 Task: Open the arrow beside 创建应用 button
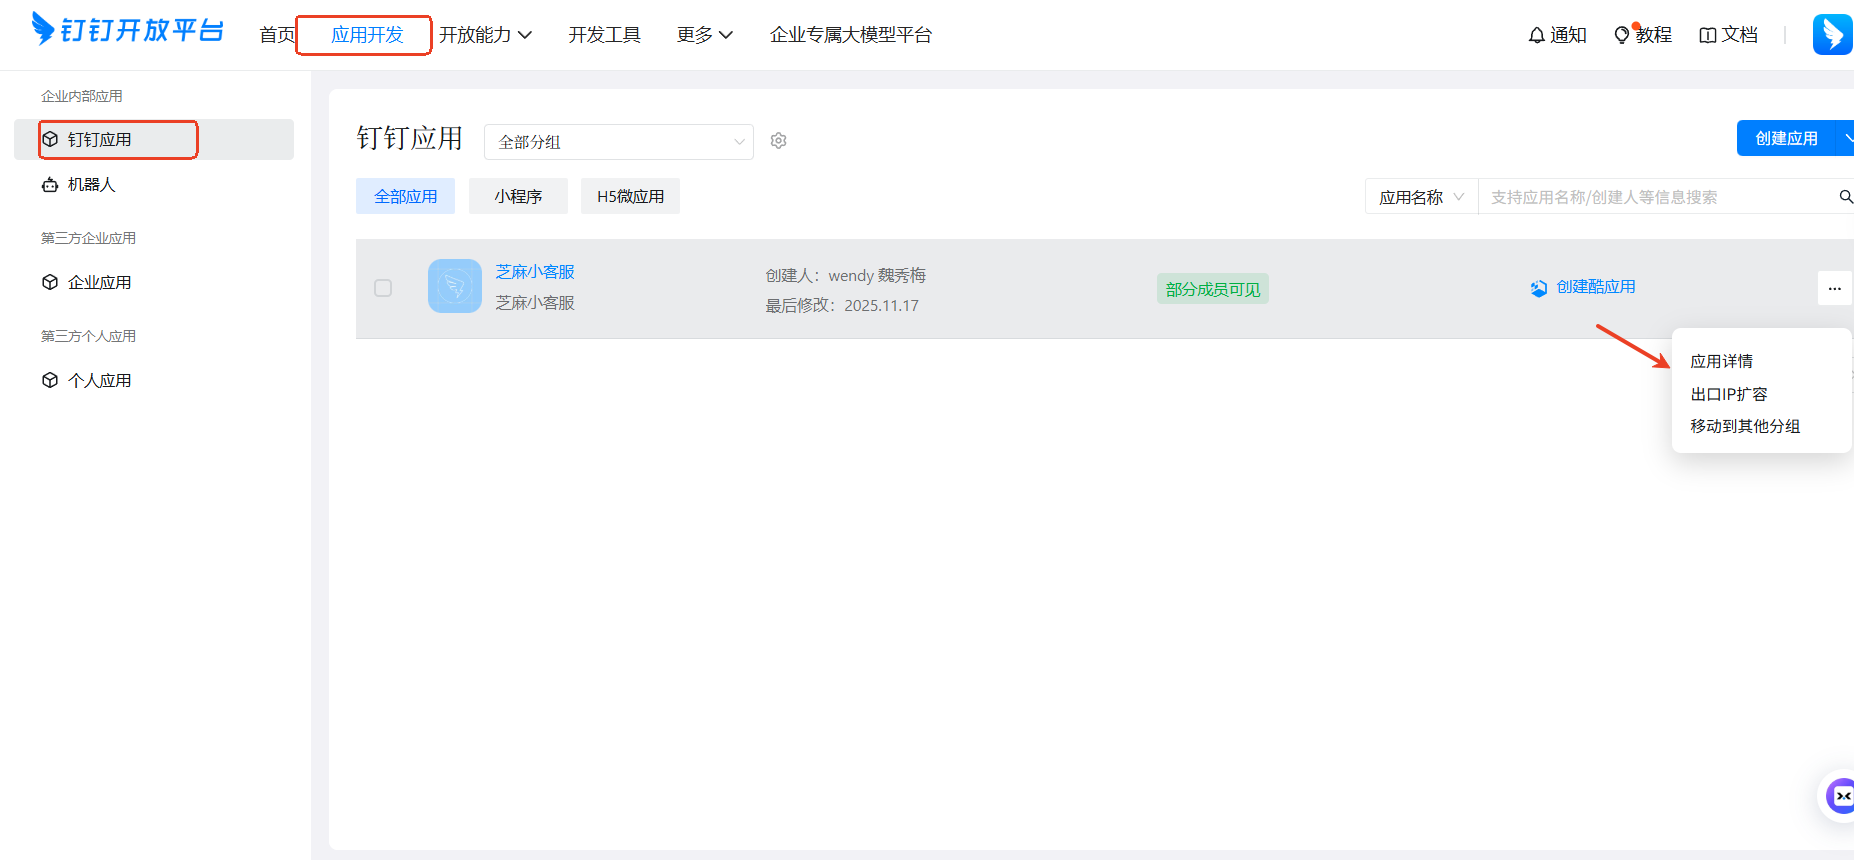tap(1845, 138)
